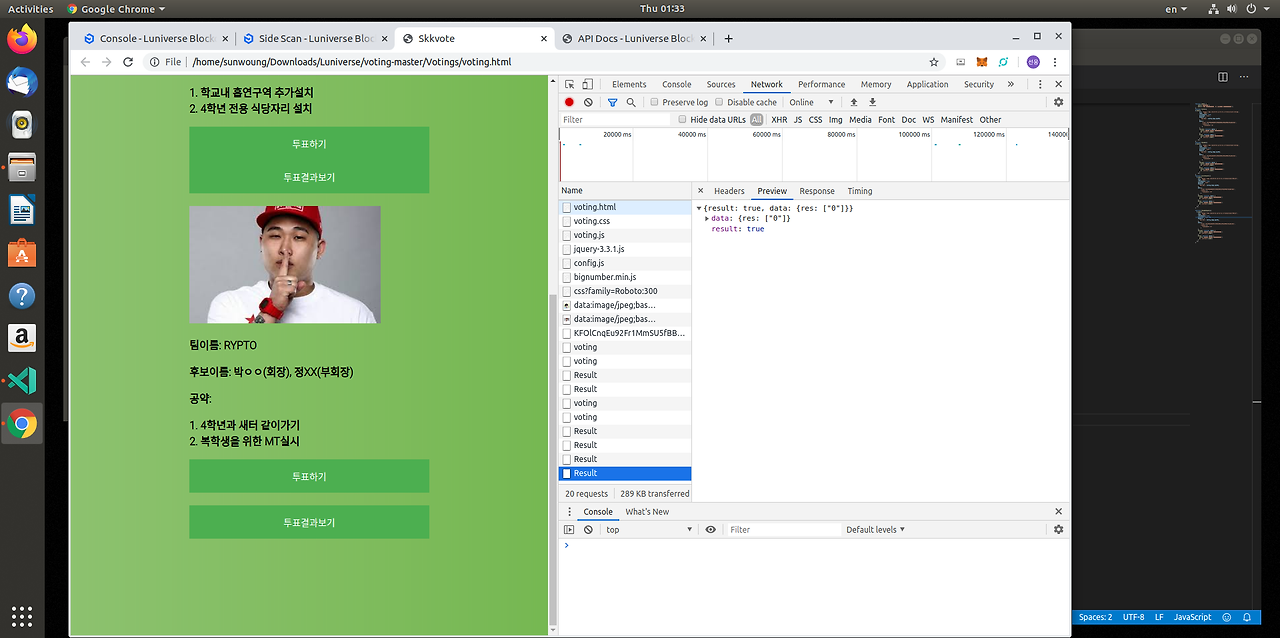
Task: Open the top JavaScript context dropdown
Action: 648,530
